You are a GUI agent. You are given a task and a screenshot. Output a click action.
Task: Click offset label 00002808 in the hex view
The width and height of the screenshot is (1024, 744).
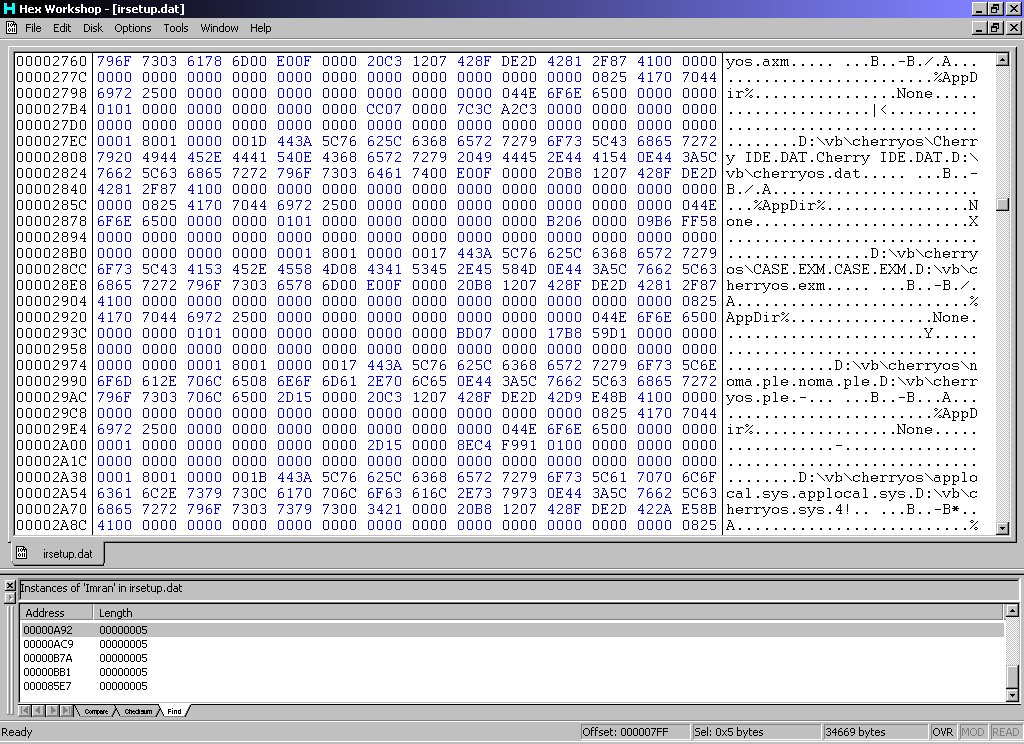click(52, 157)
